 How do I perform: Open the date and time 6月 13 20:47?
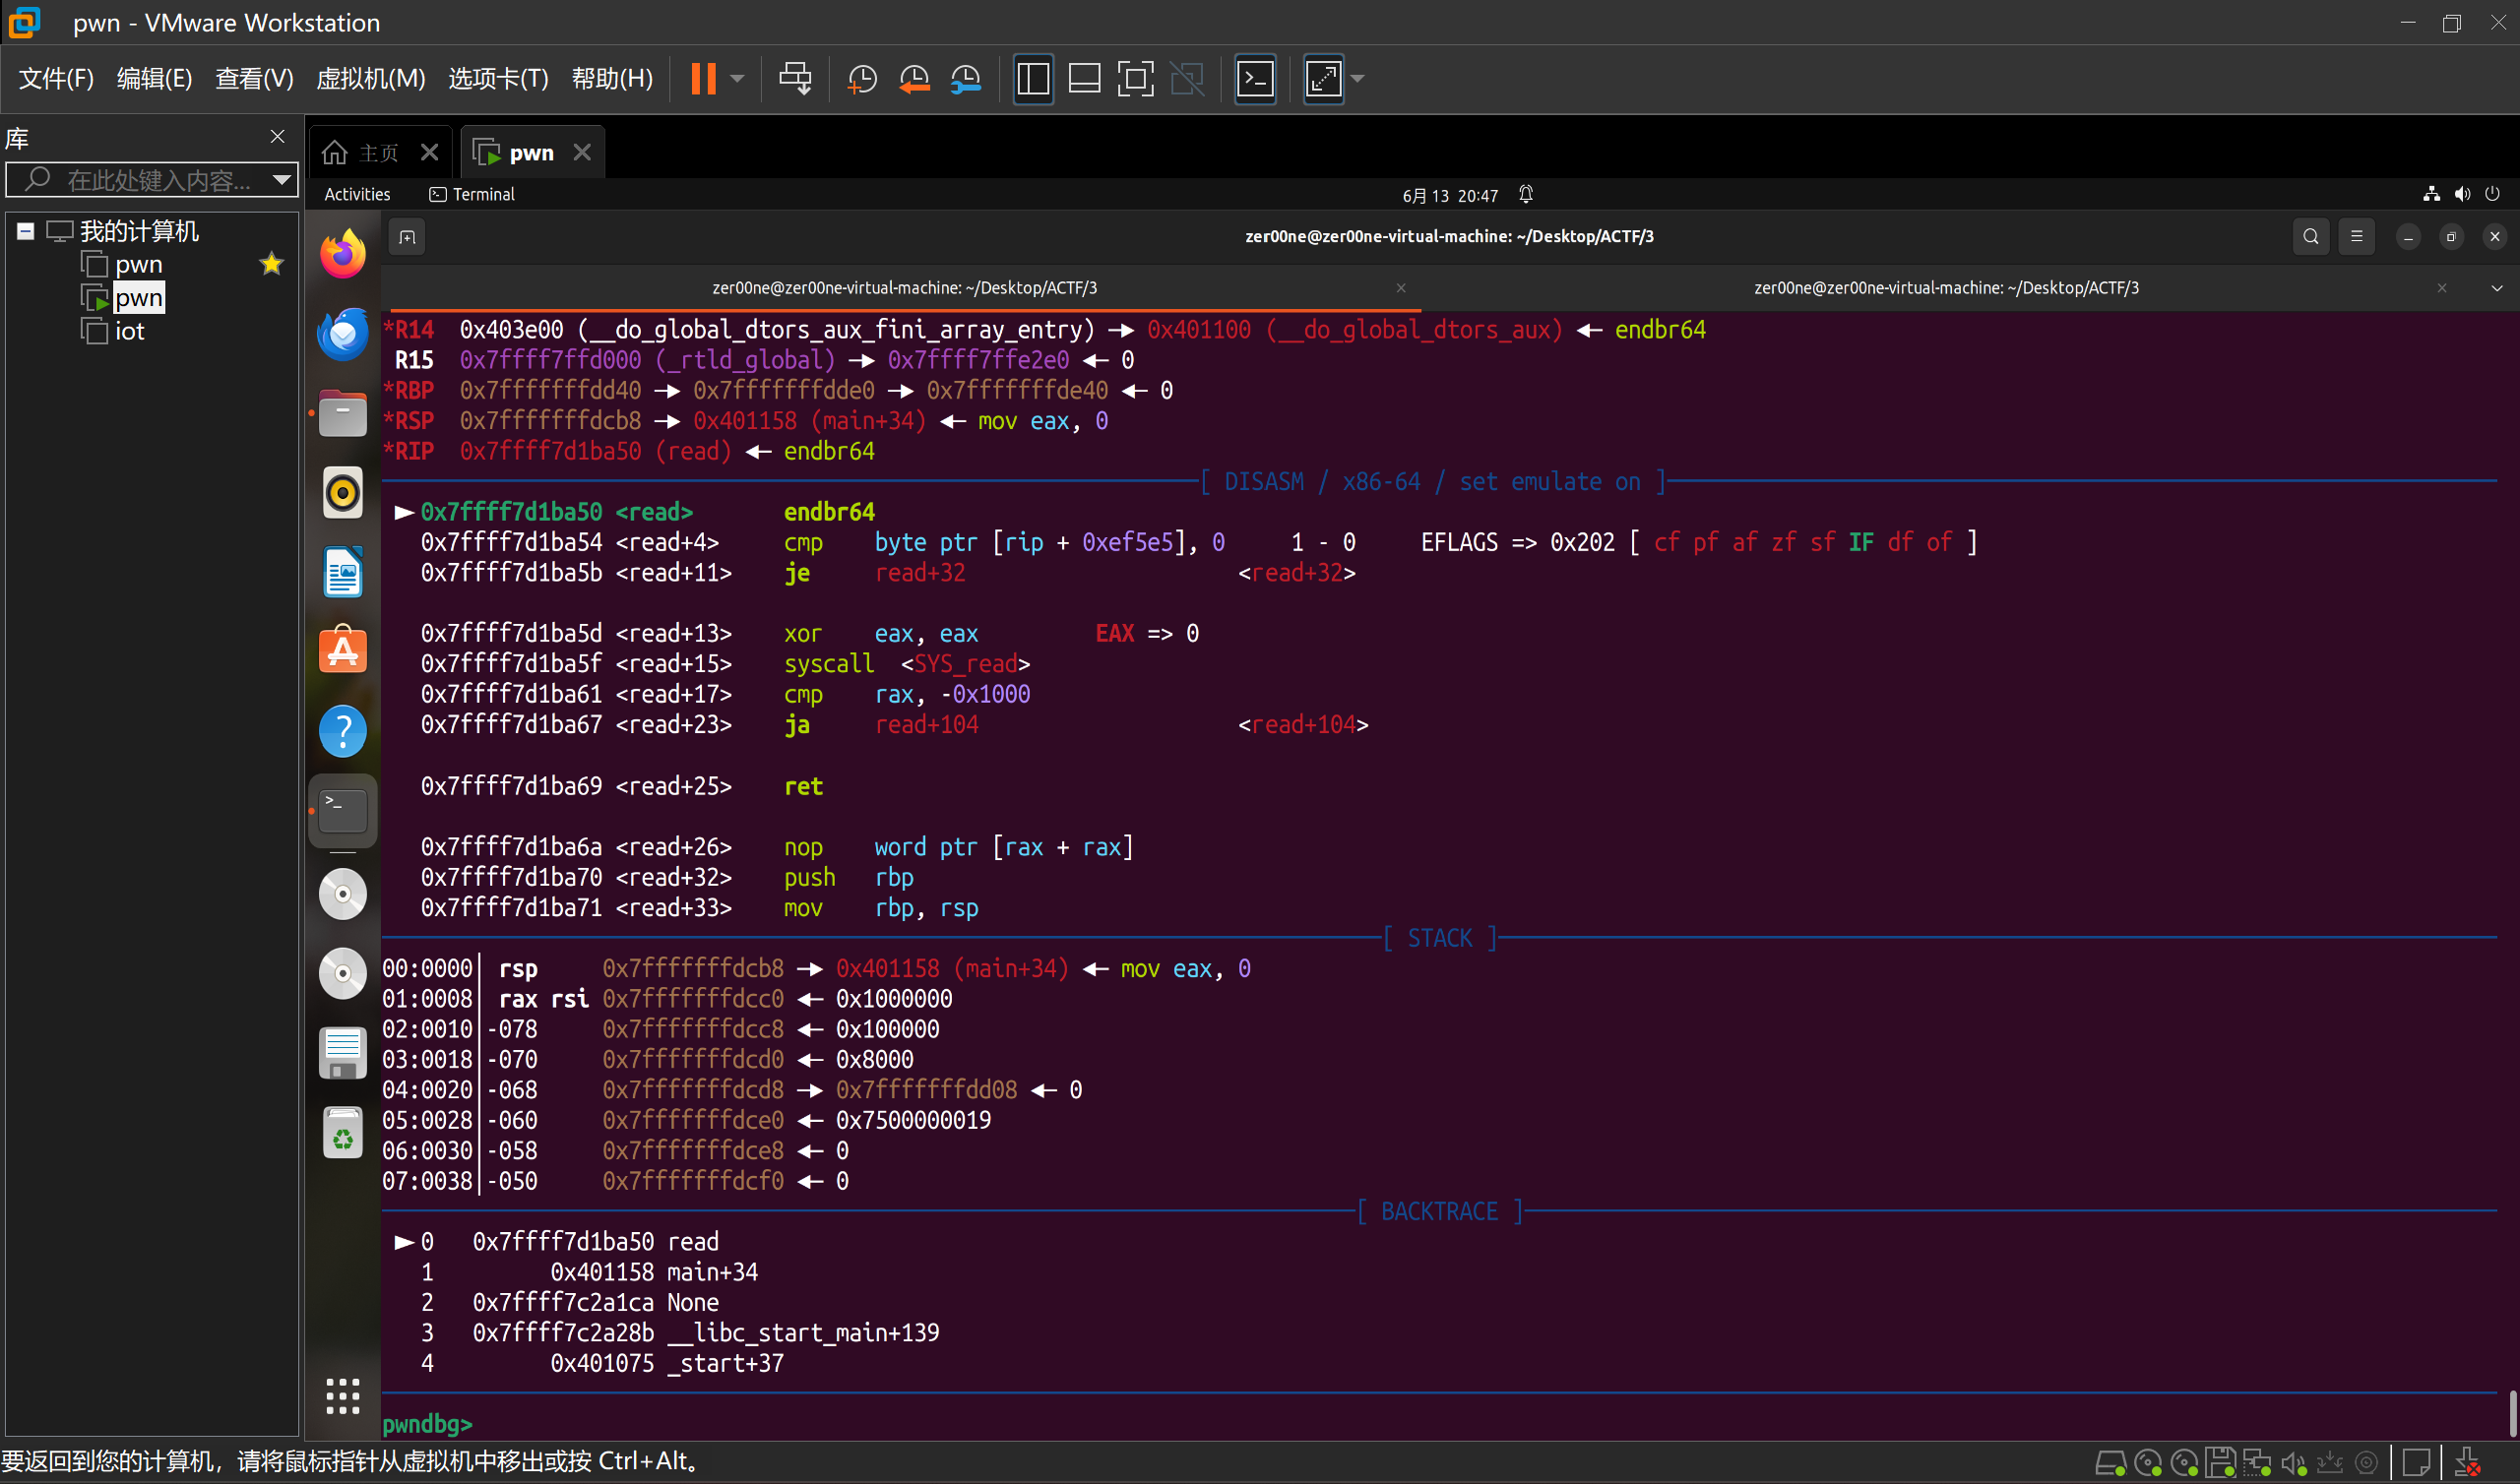point(1450,195)
